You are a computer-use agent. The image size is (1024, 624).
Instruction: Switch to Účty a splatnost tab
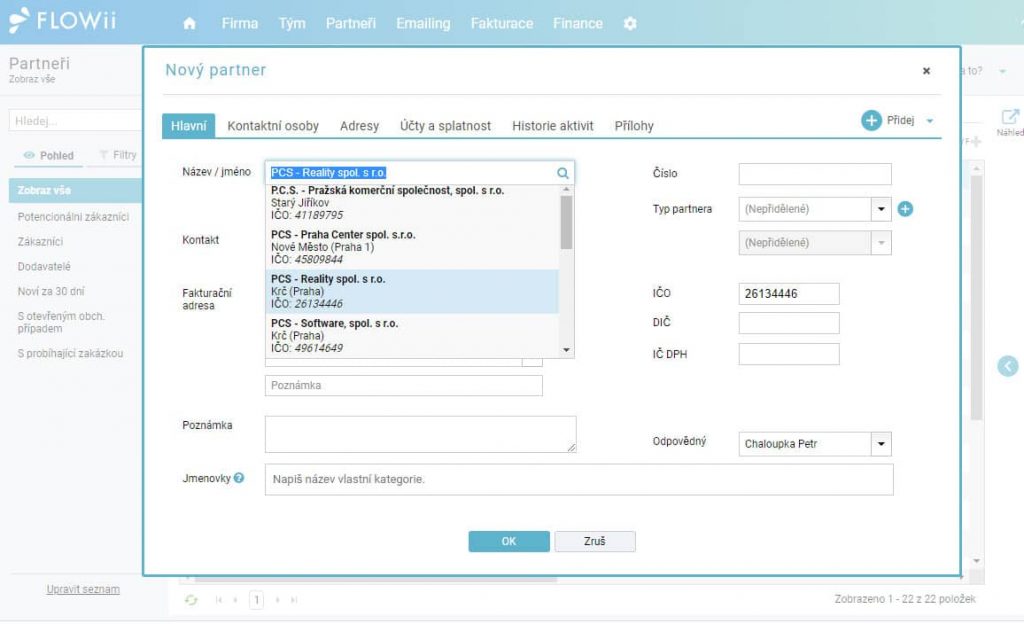pos(445,126)
